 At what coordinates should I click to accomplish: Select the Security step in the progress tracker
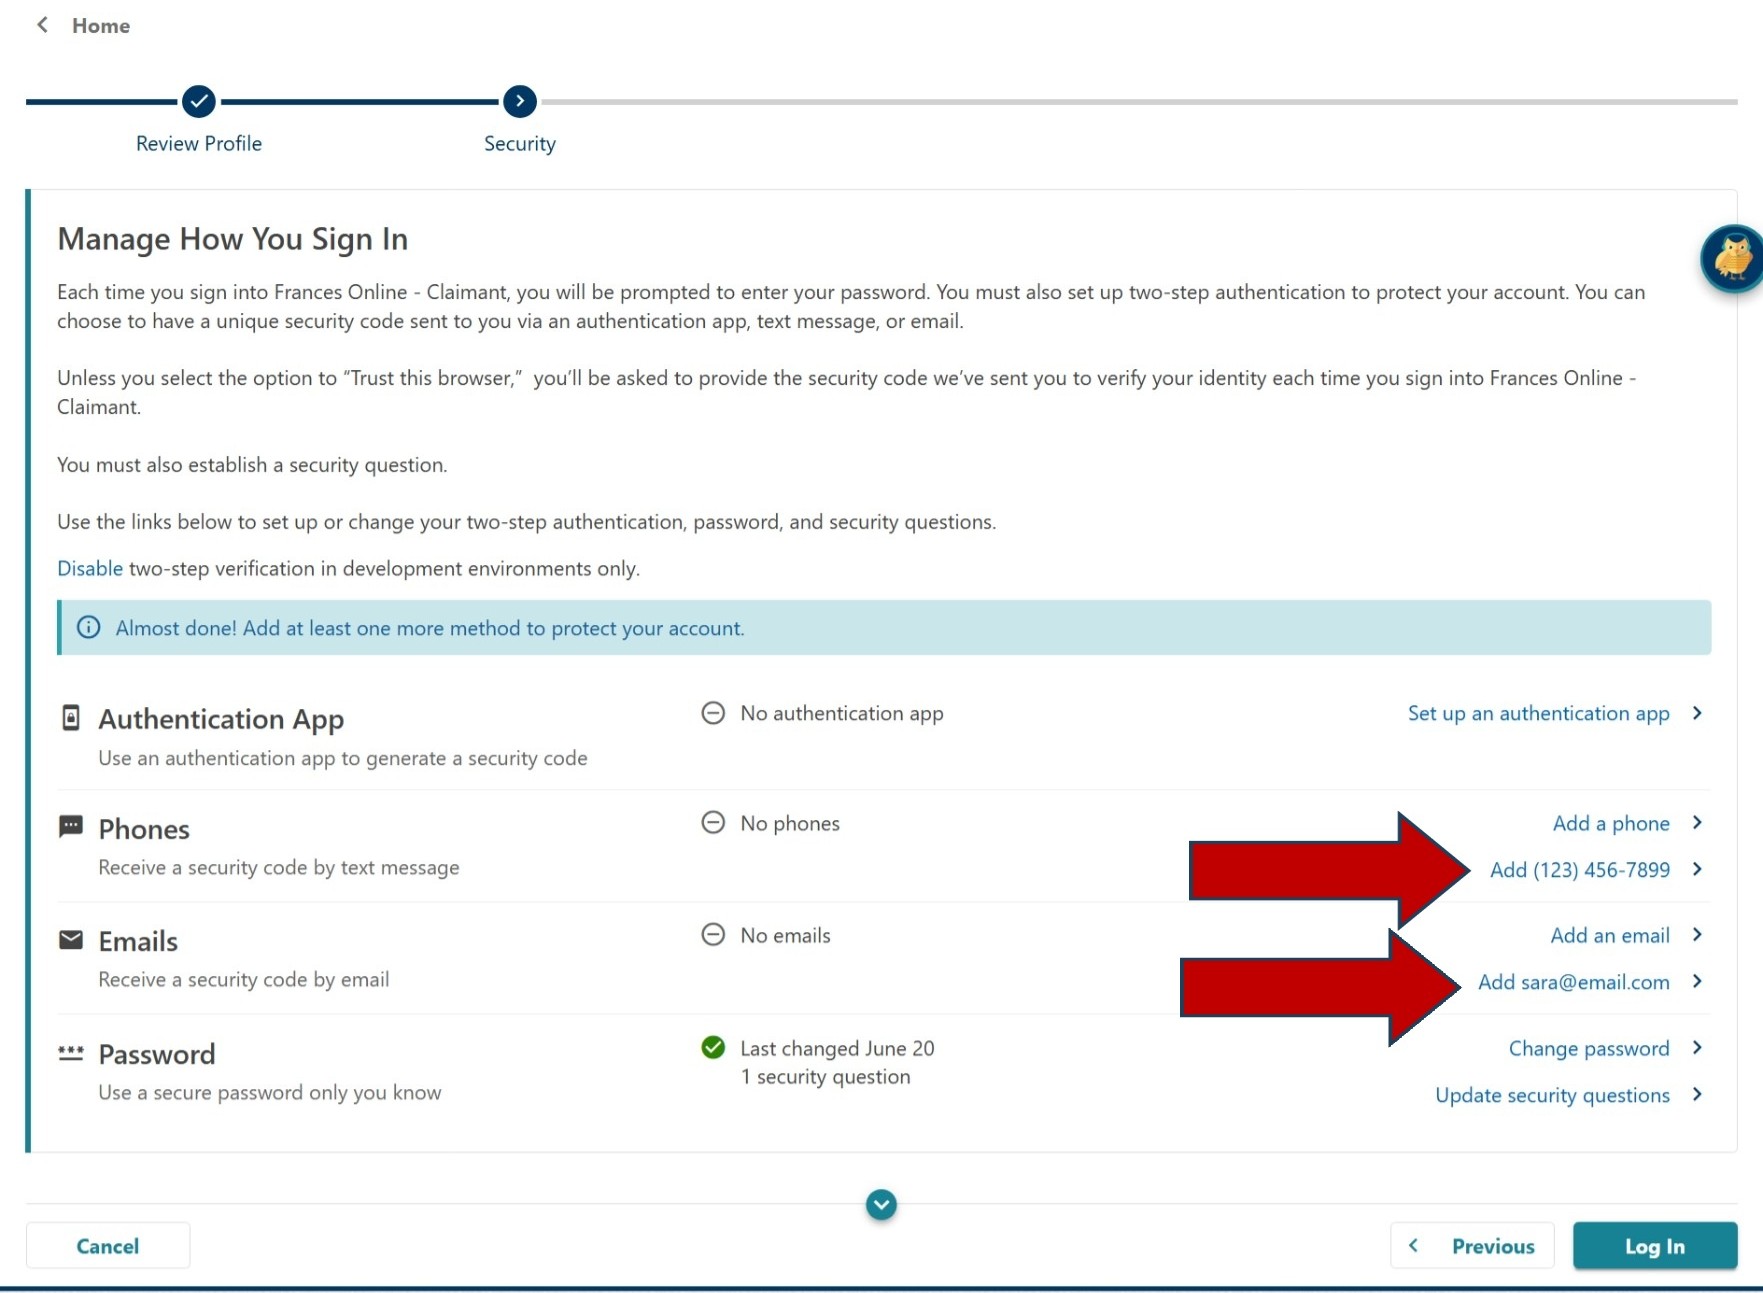click(519, 100)
